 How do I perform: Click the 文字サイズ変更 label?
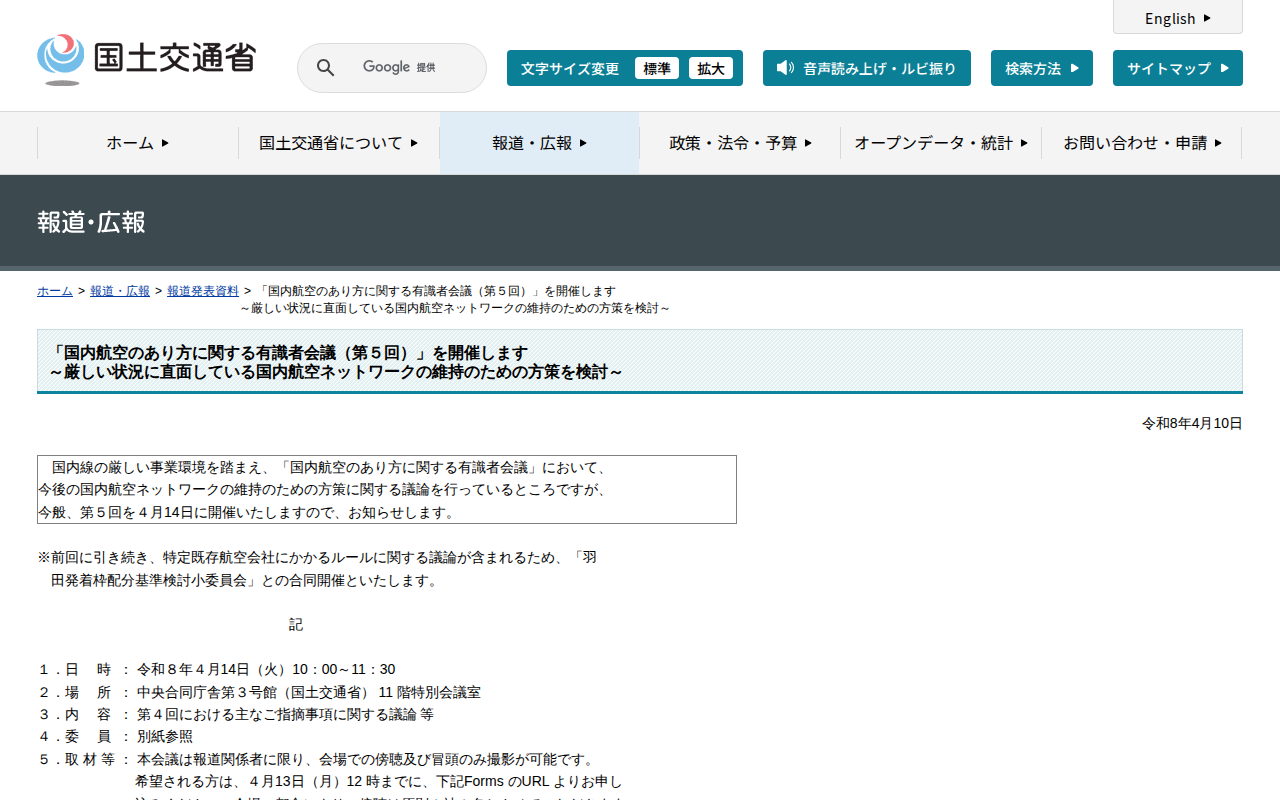tap(570, 68)
